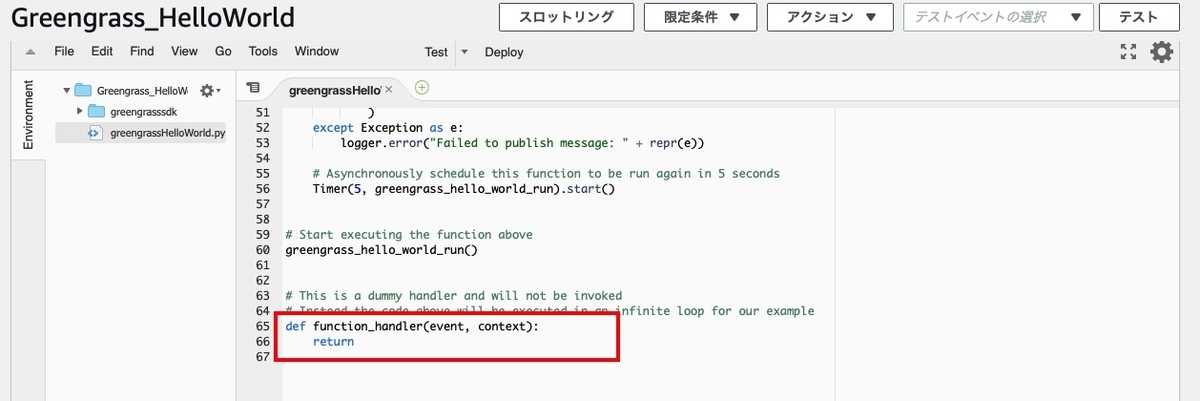
Task: Click 'greengrass_hello_world_run()' on line 60
Action: 382,250
